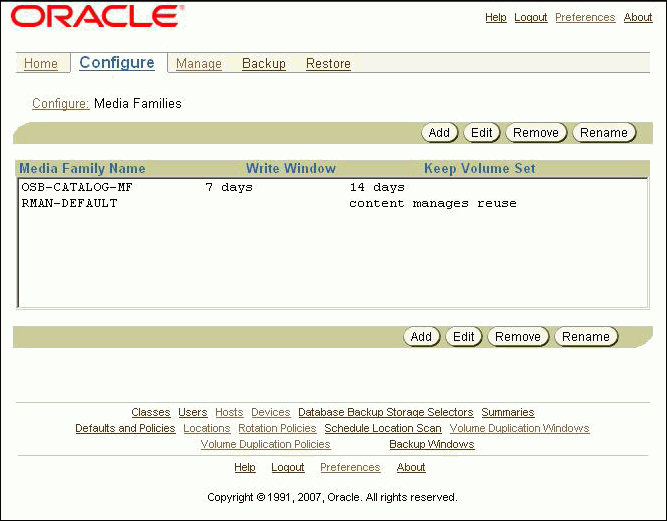Open the Rotation Policies link
667x521 pixels.
(277, 428)
